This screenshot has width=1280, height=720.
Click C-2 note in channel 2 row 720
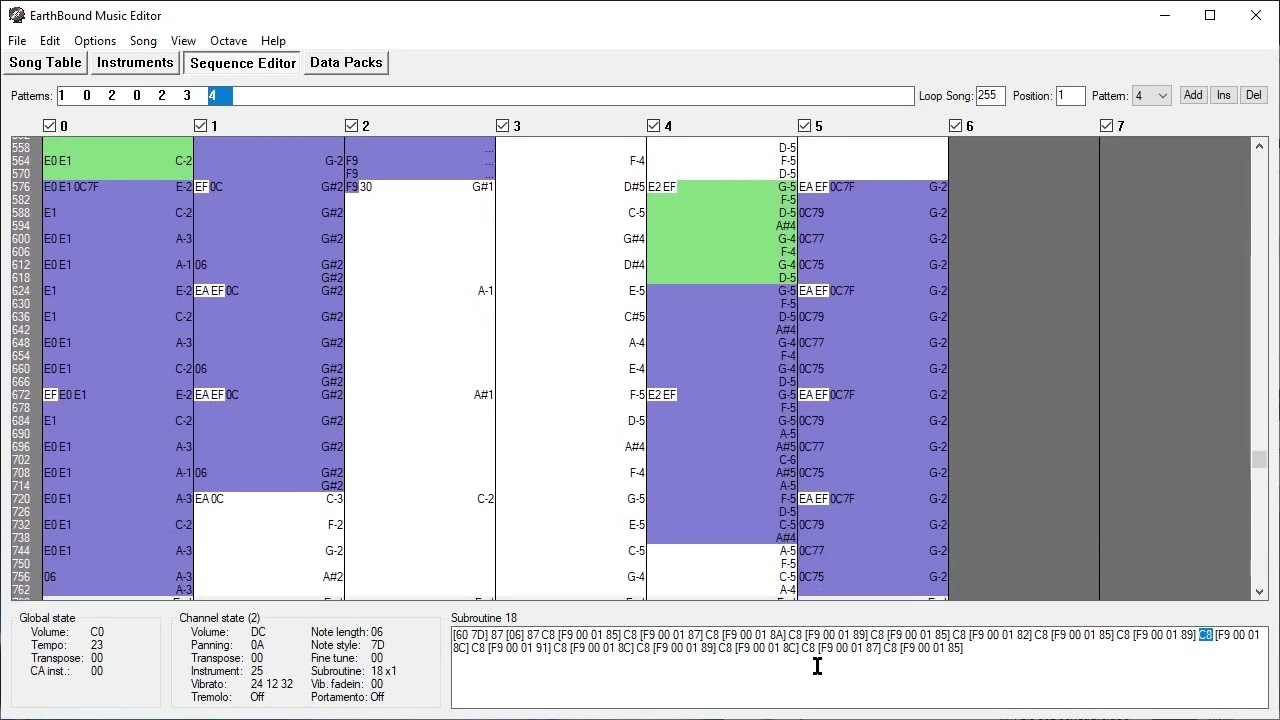point(485,499)
